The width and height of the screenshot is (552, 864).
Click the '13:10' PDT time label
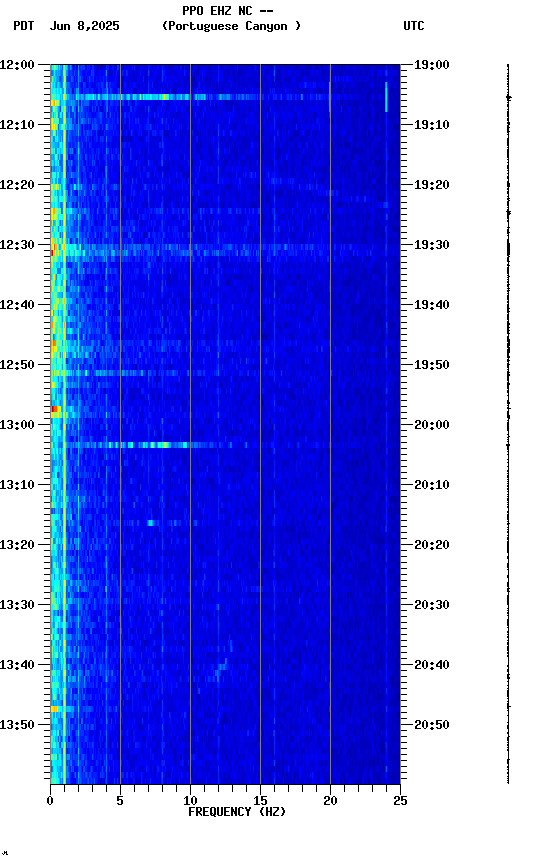pos(17,485)
